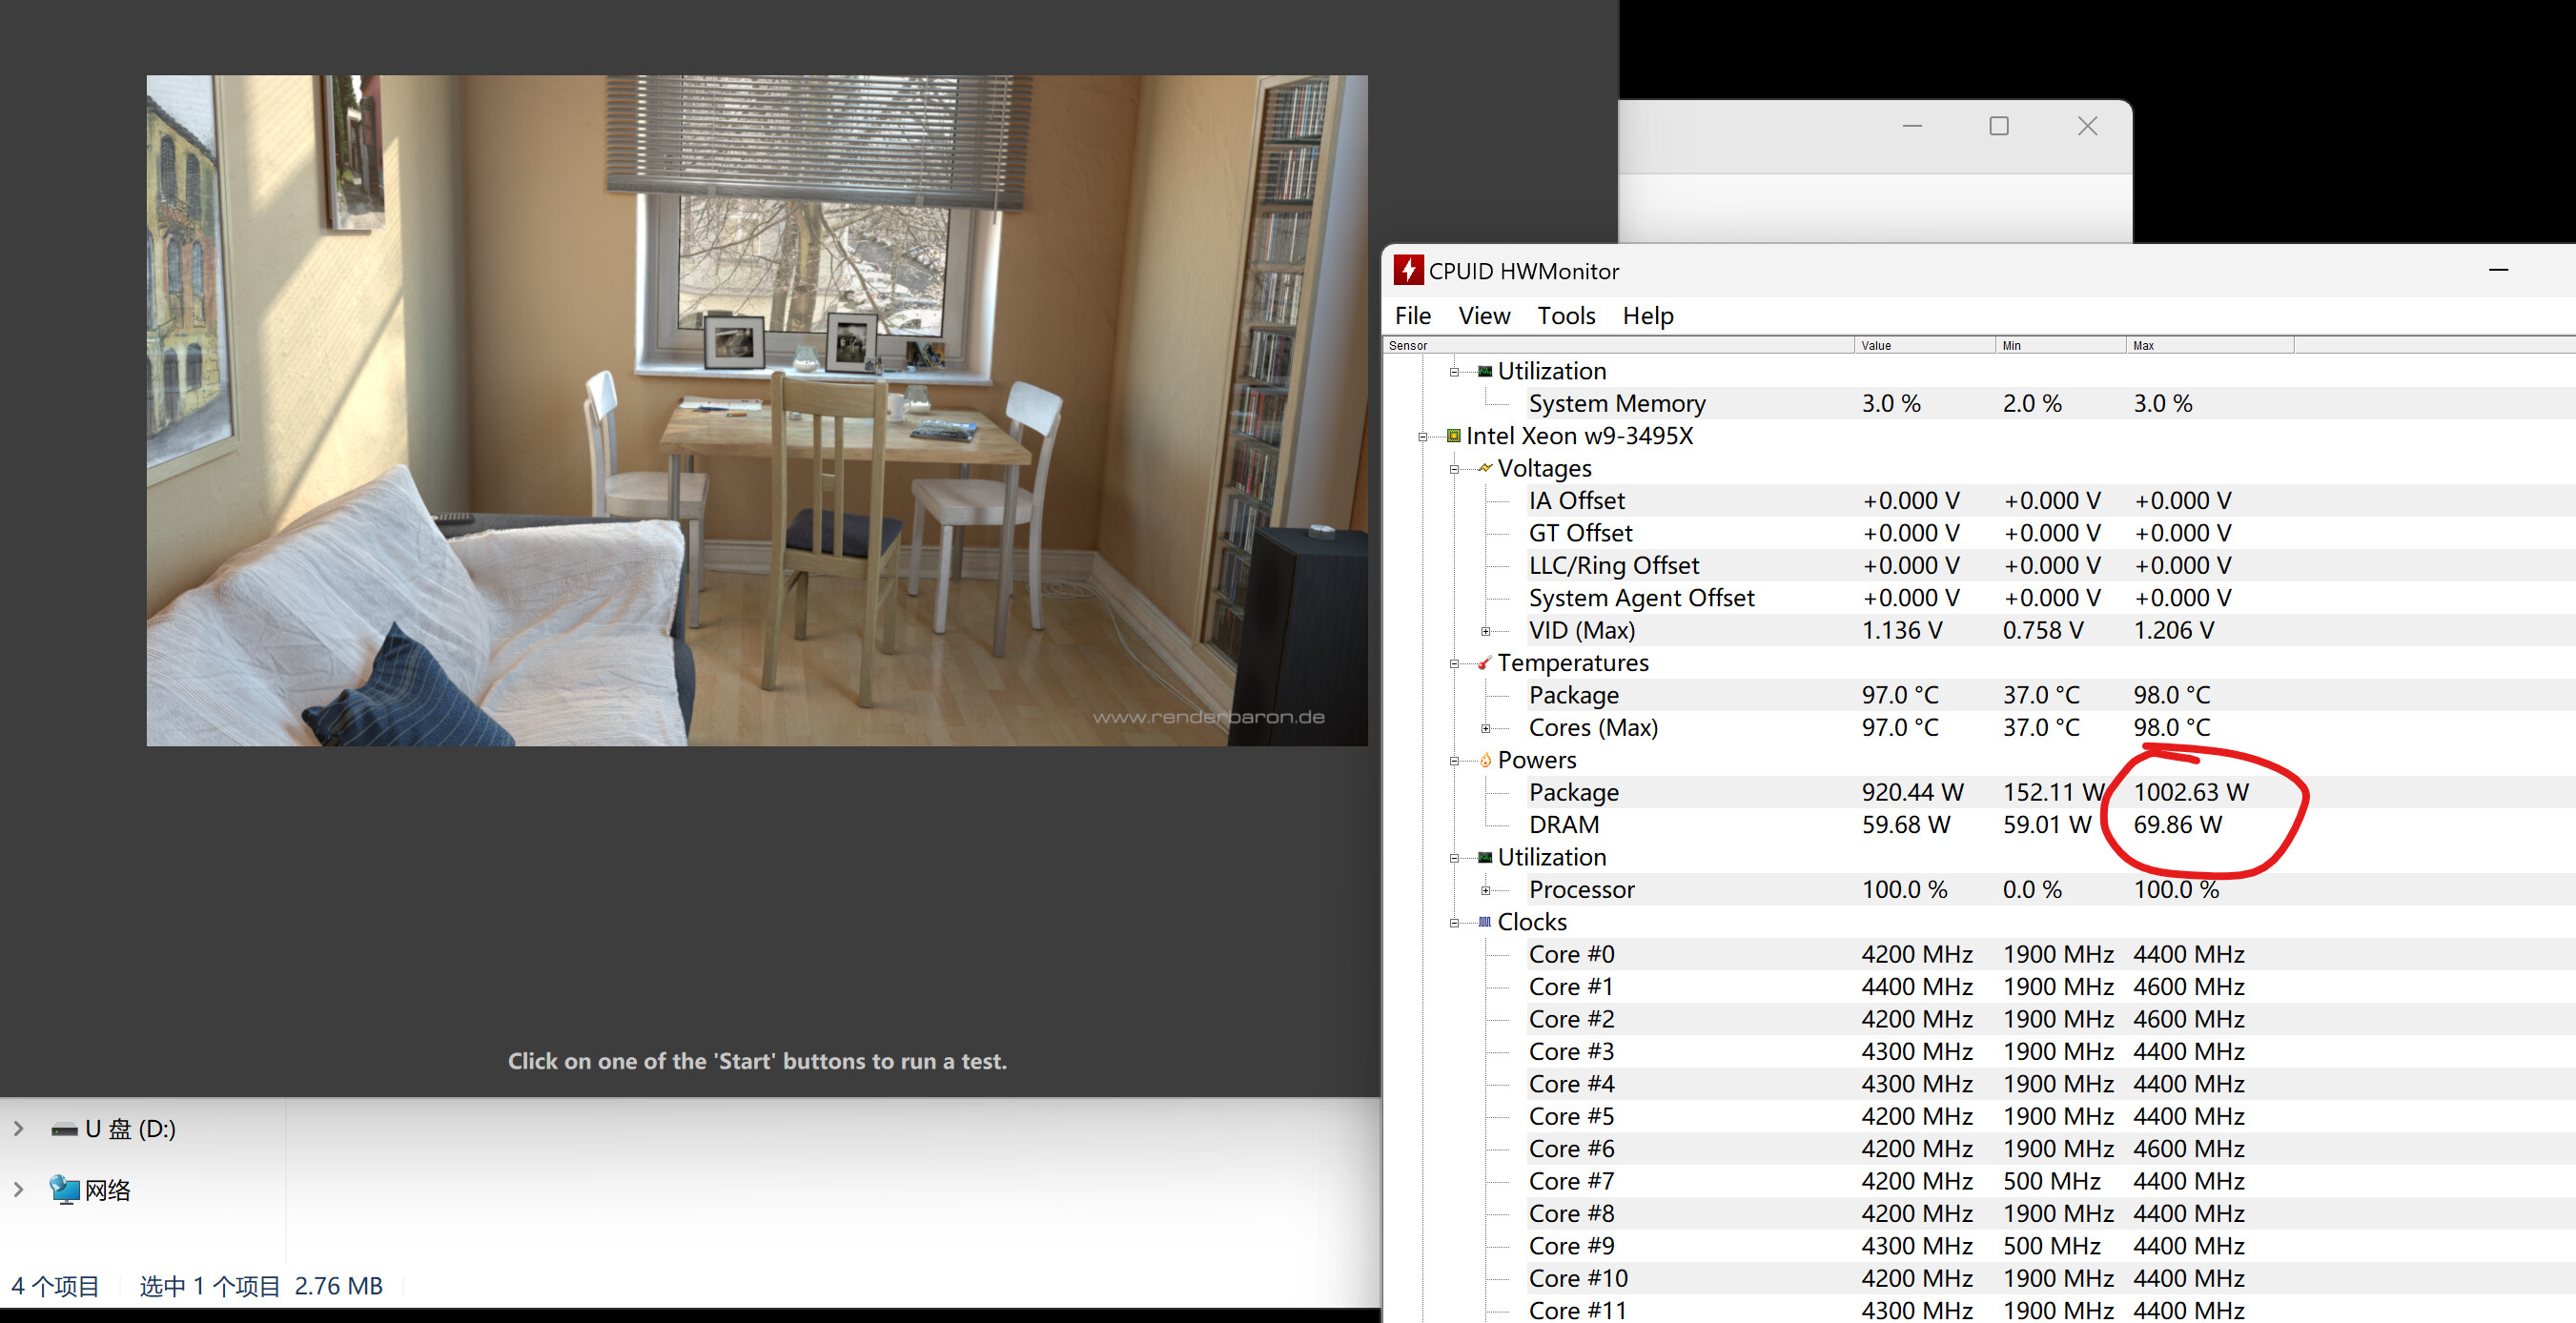This screenshot has height=1323, width=2576.
Task: Open the File menu in HWMonitor
Action: click(1412, 316)
